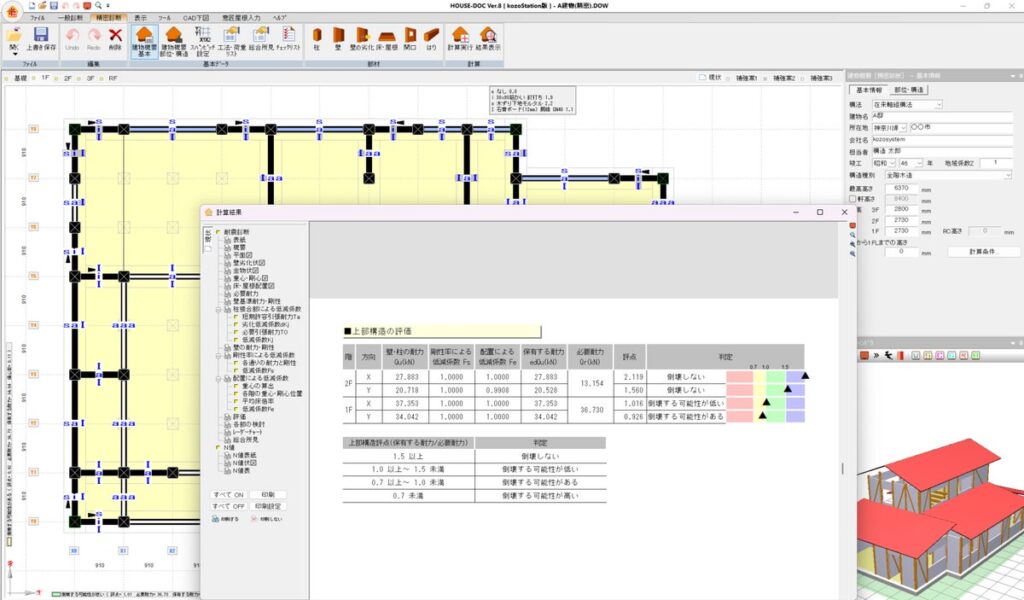Click the 上書き保存 save icon
Viewport: 1024px width, 600px height.
point(41,36)
